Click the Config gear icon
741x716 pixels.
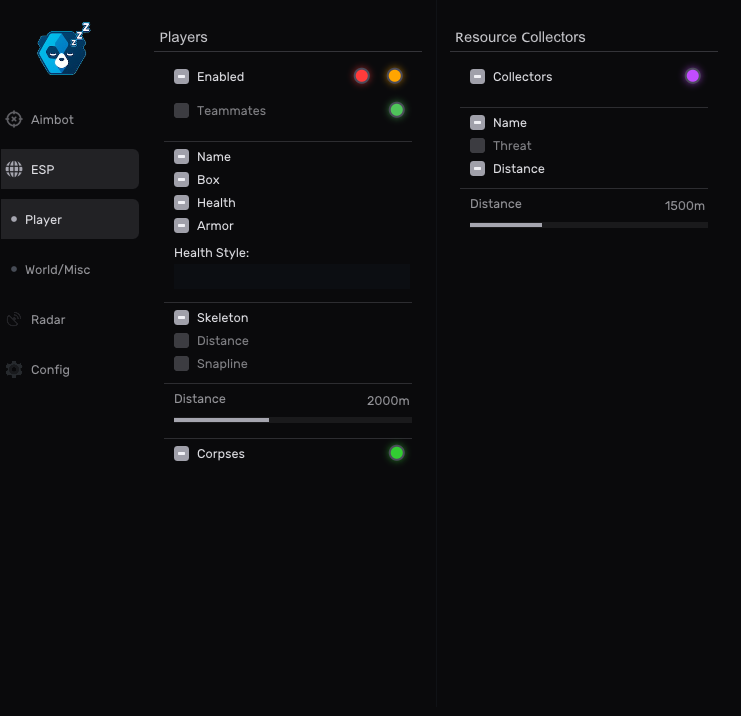14,370
